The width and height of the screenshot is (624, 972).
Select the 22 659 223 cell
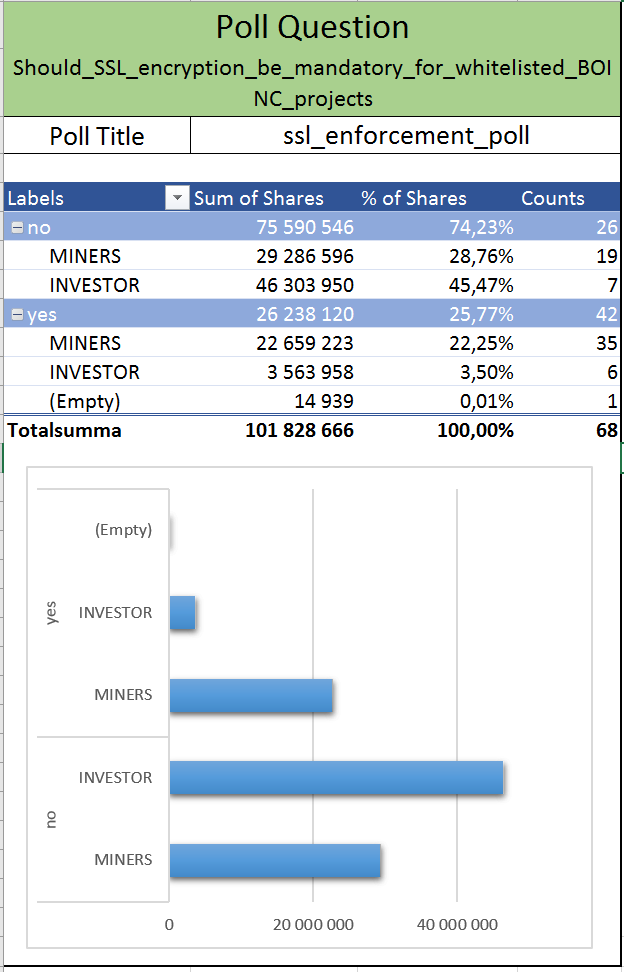click(x=305, y=343)
